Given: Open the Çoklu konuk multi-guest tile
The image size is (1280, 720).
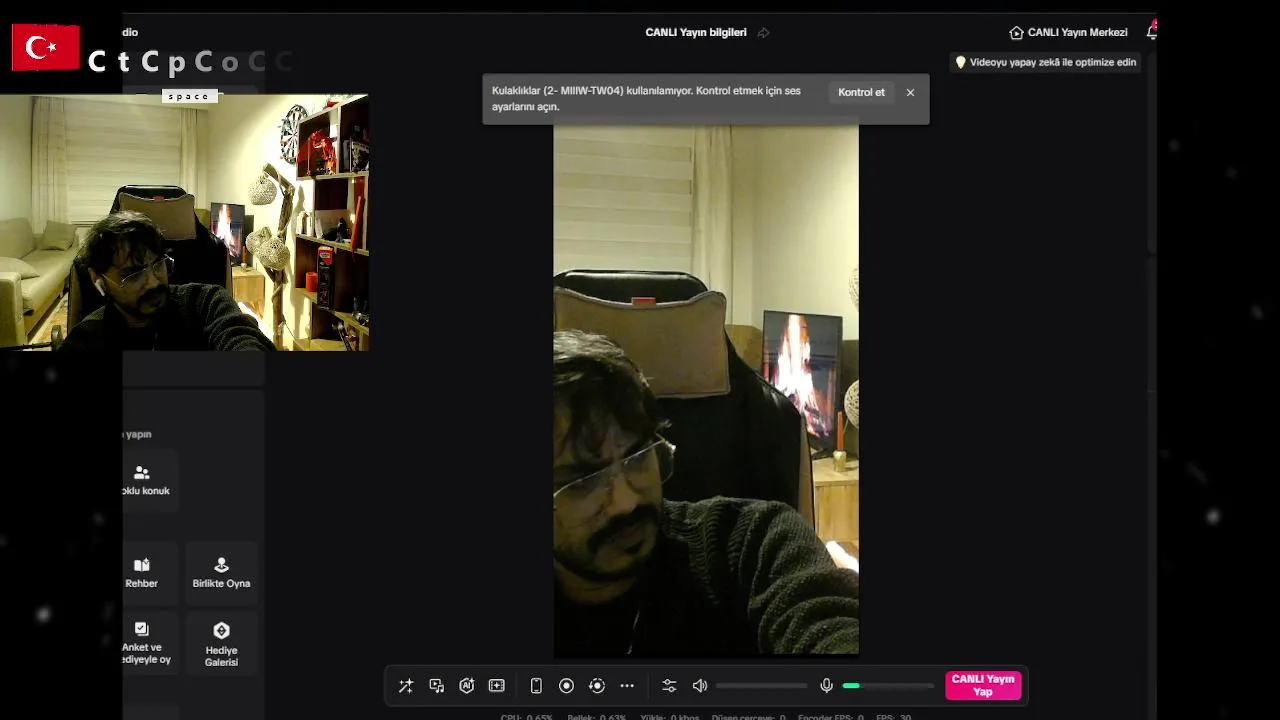Looking at the screenshot, I should tap(150, 480).
